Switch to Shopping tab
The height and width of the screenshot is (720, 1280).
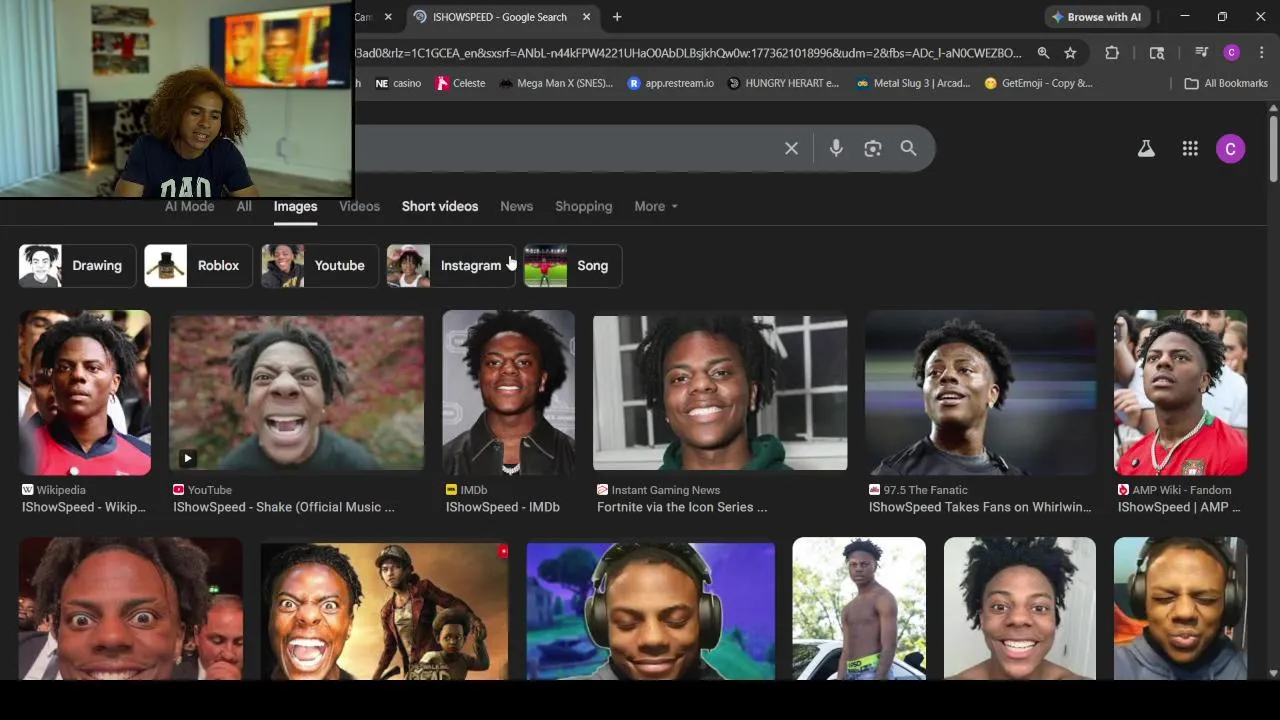click(583, 206)
